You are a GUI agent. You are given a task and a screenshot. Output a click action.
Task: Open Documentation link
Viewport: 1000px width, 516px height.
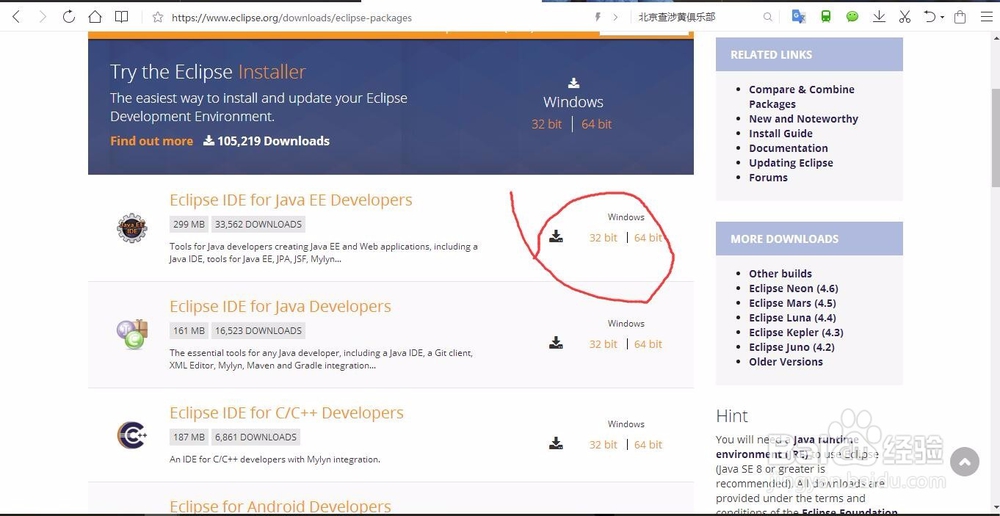click(x=788, y=148)
